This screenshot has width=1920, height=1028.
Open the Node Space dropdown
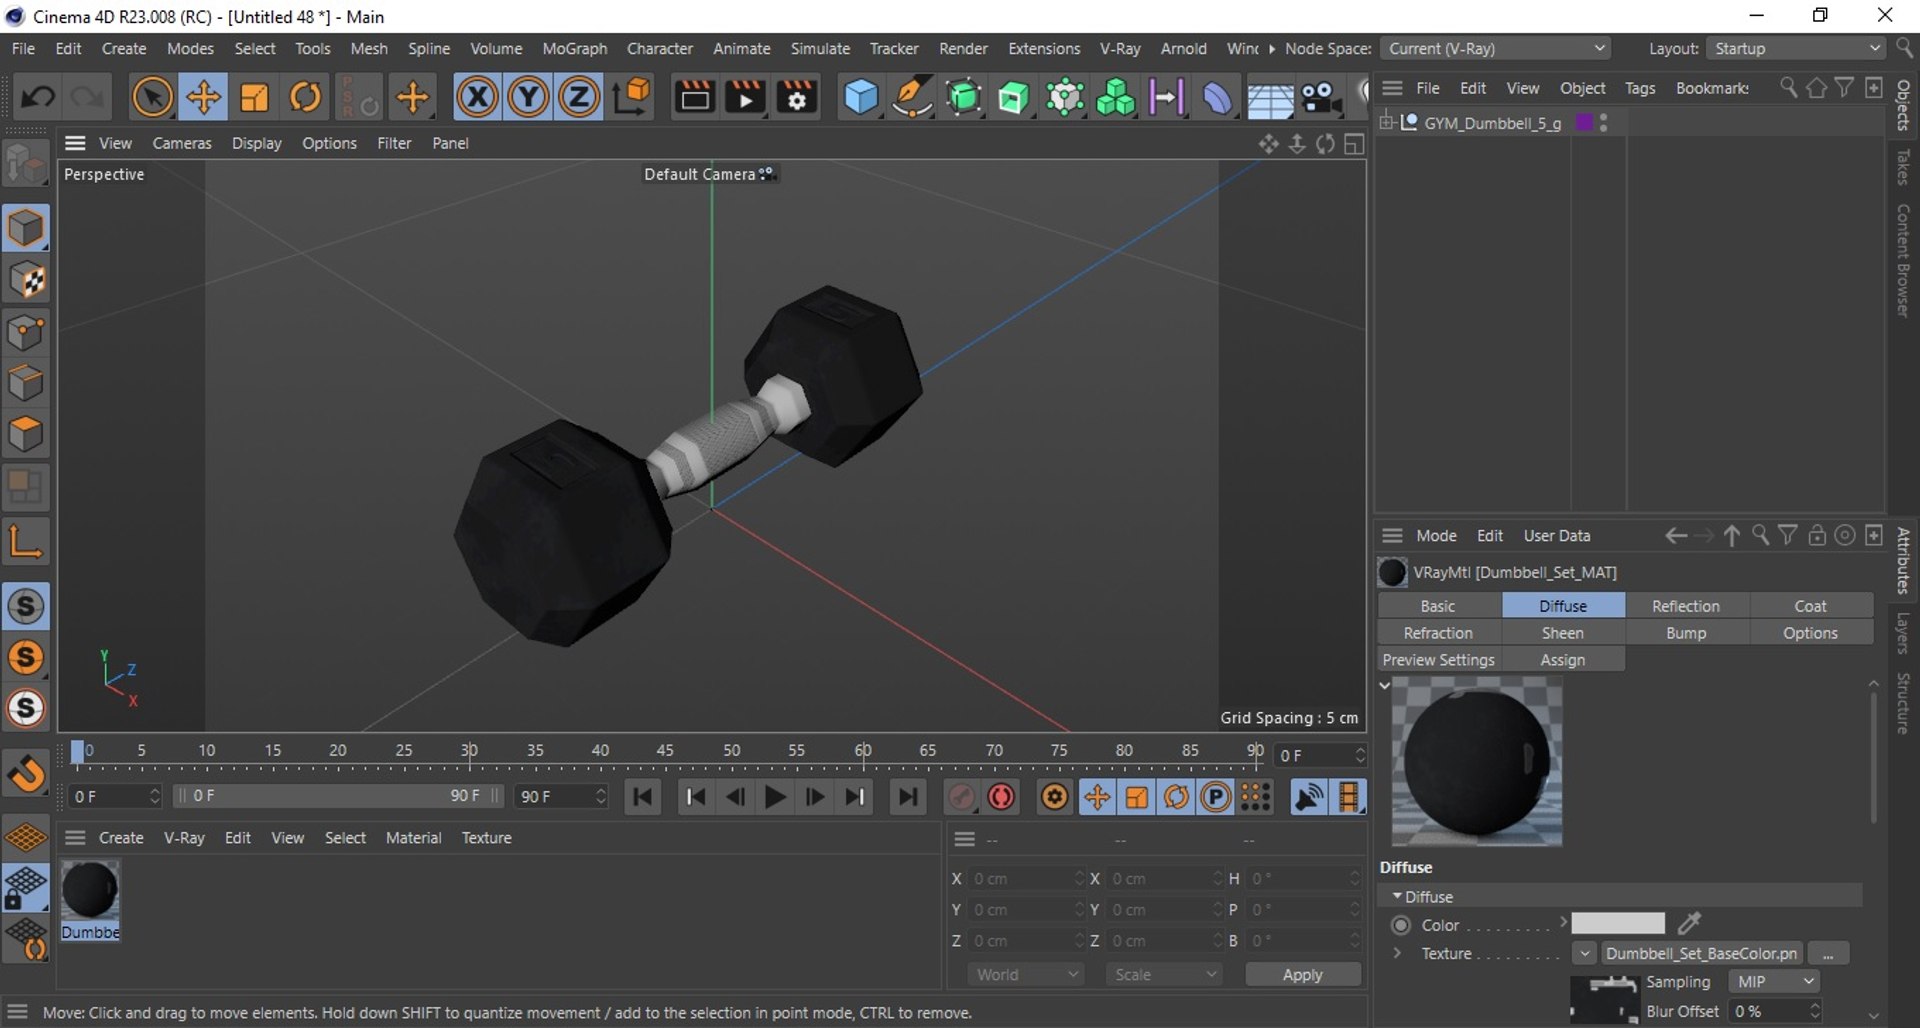pyautogui.click(x=1497, y=48)
